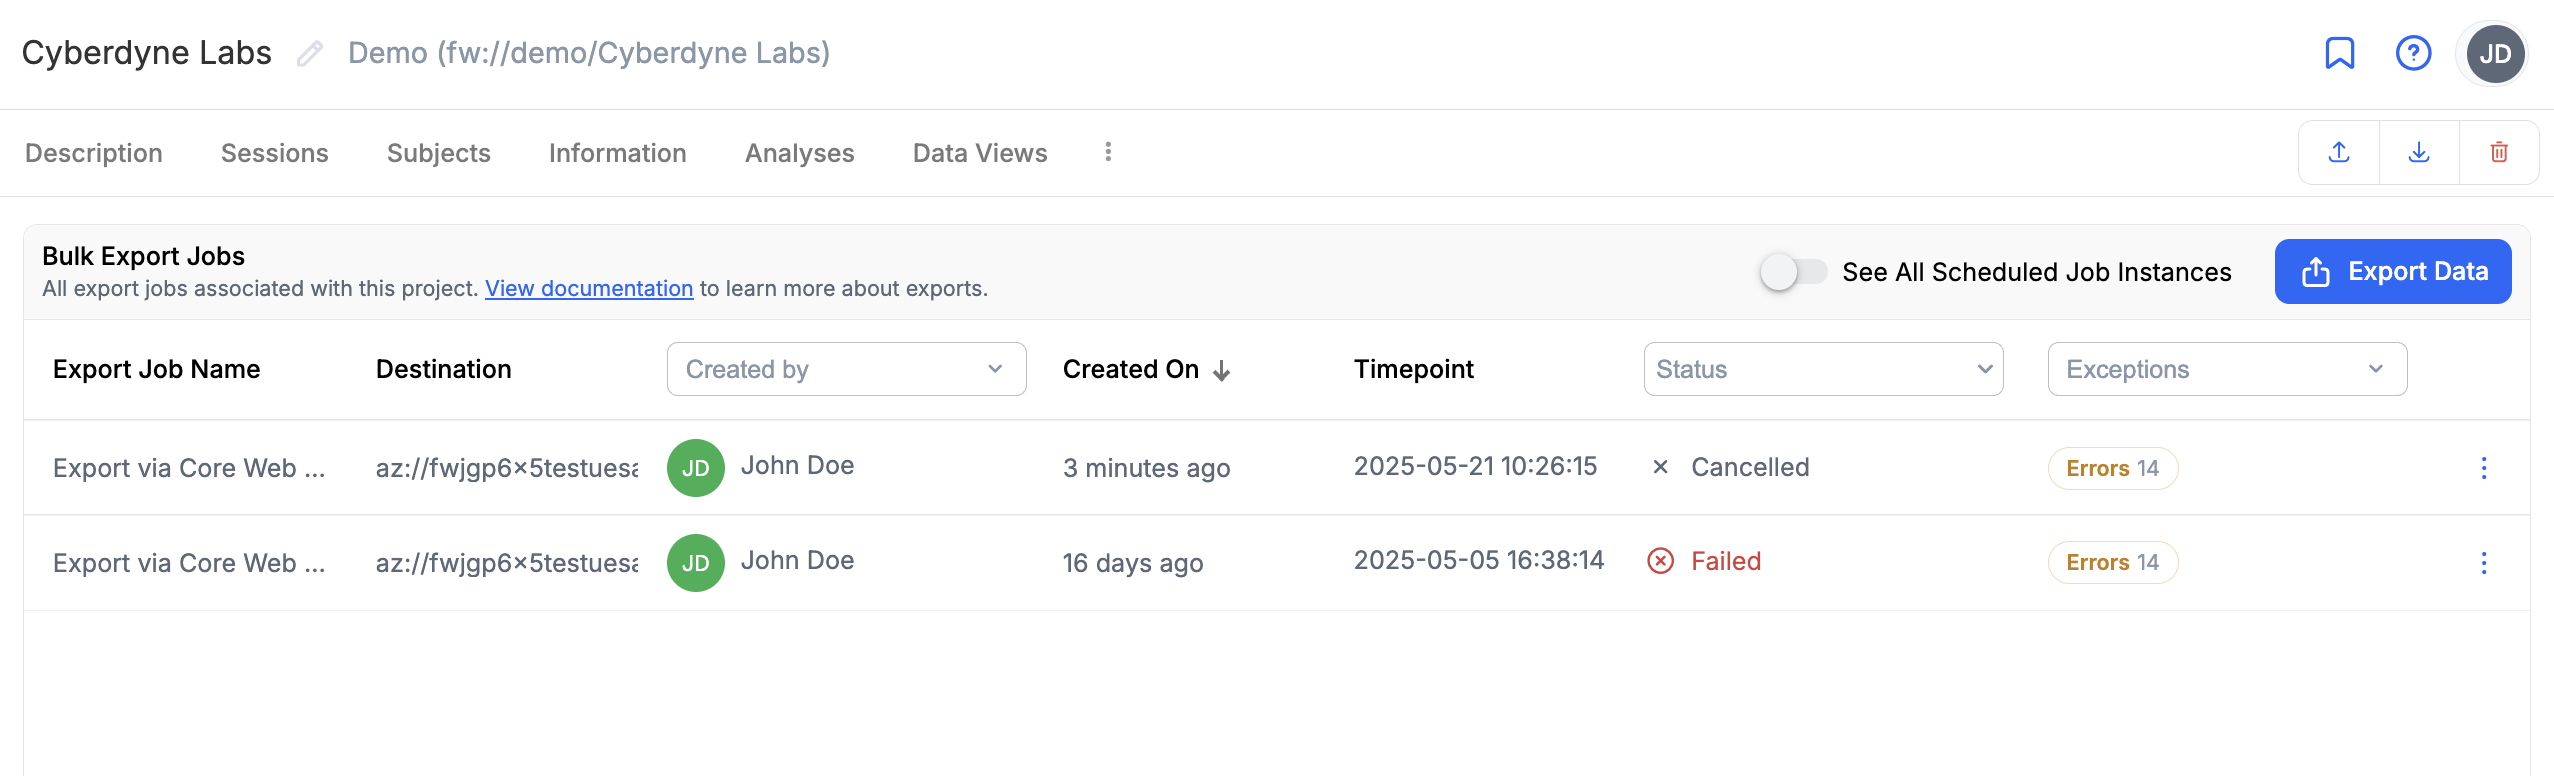Click the Timepoint column header

1414,369
